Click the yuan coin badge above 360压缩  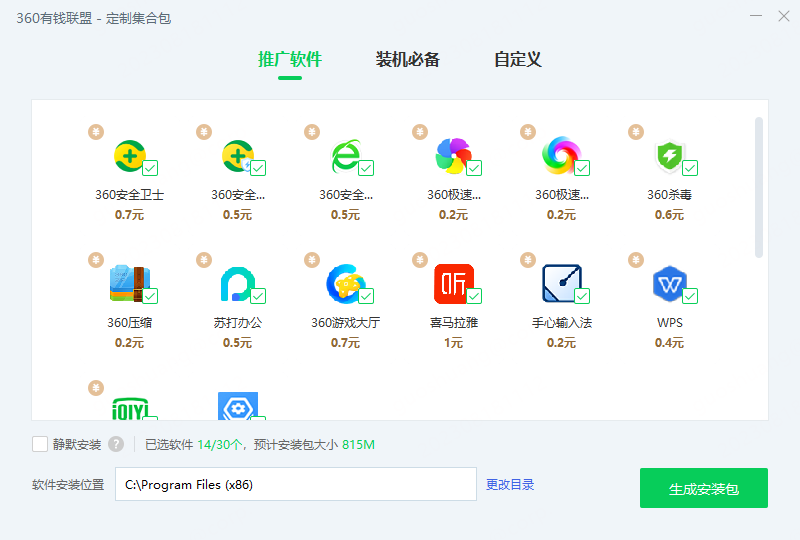(96, 260)
